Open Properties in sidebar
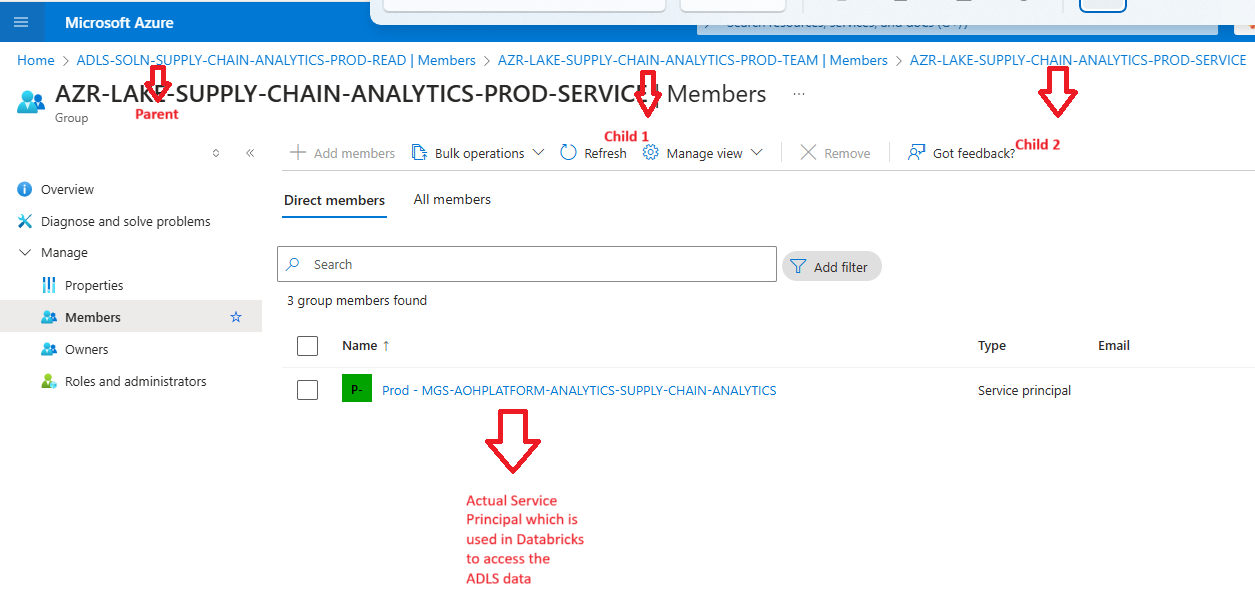The image size is (1255, 604). click(94, 285)
